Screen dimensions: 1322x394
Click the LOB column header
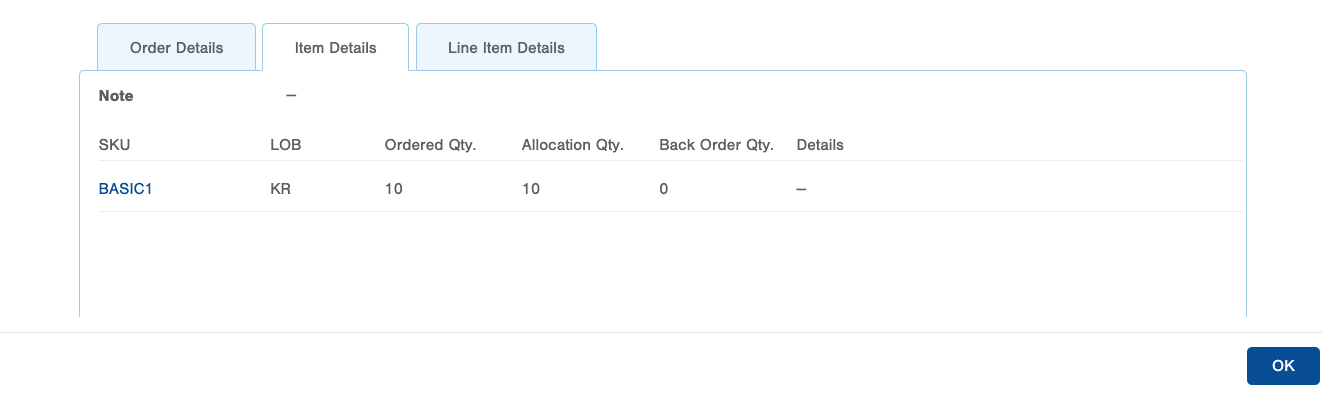coord(285,145)
